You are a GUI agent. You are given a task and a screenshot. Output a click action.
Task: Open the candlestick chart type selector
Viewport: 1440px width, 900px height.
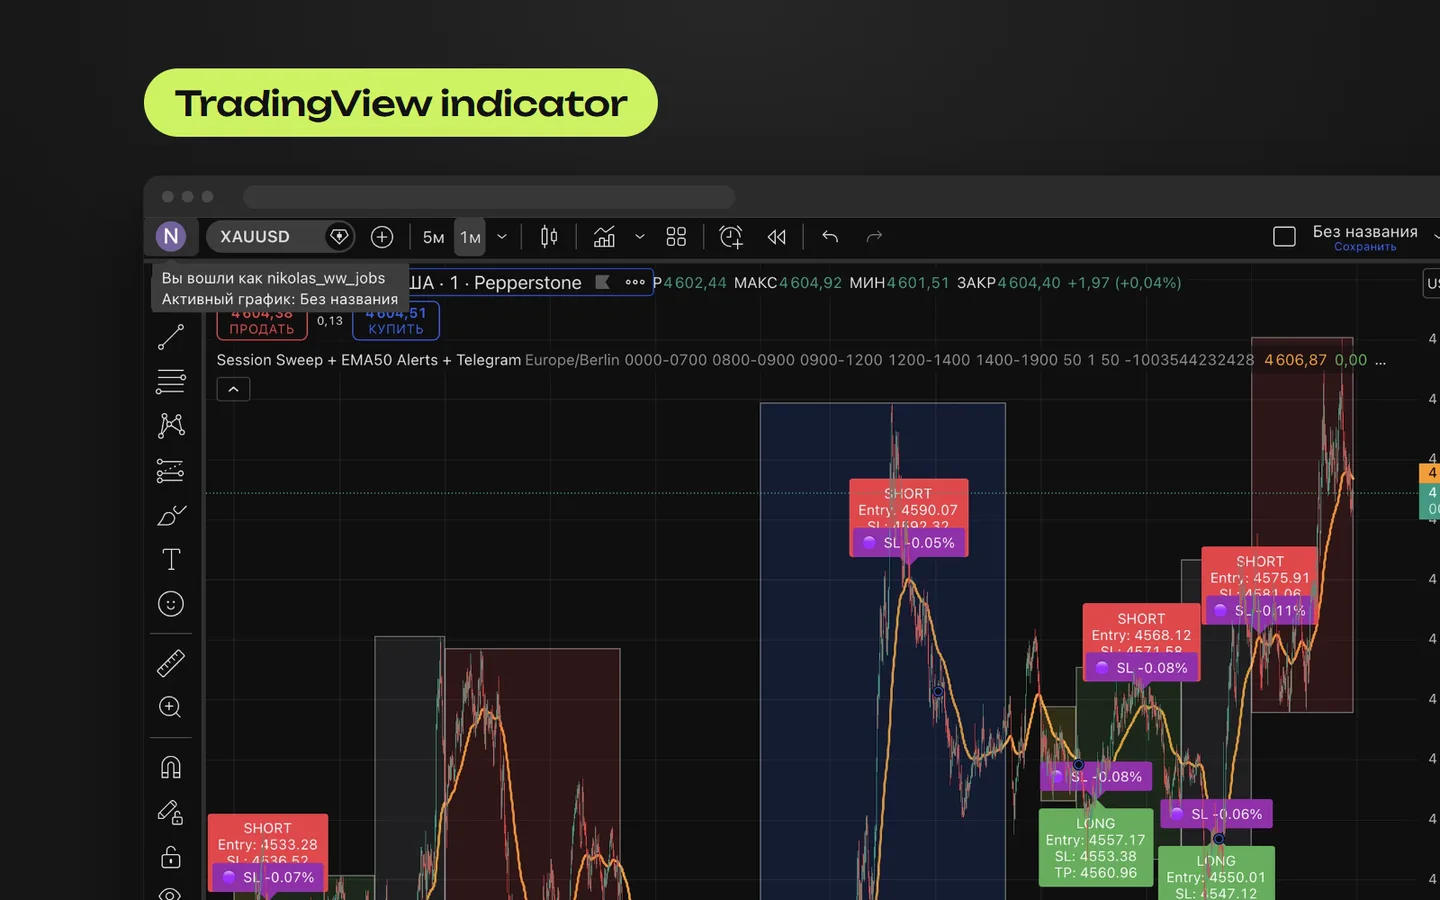[549, 237]
